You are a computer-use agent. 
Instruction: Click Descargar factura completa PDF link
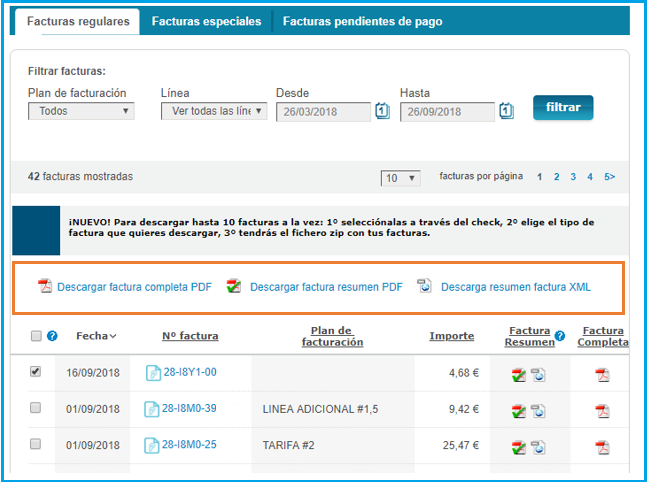[134, 287]
